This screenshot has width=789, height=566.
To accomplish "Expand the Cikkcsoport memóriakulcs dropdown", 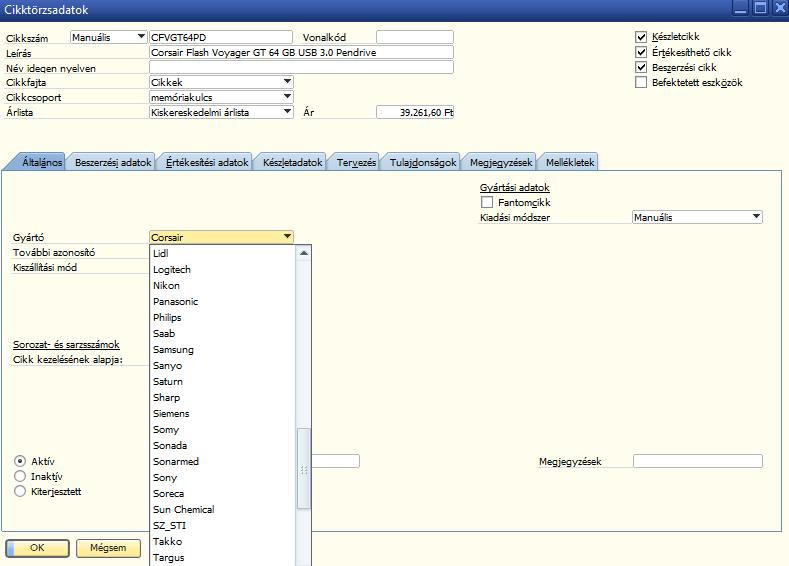I will (221, 97).
